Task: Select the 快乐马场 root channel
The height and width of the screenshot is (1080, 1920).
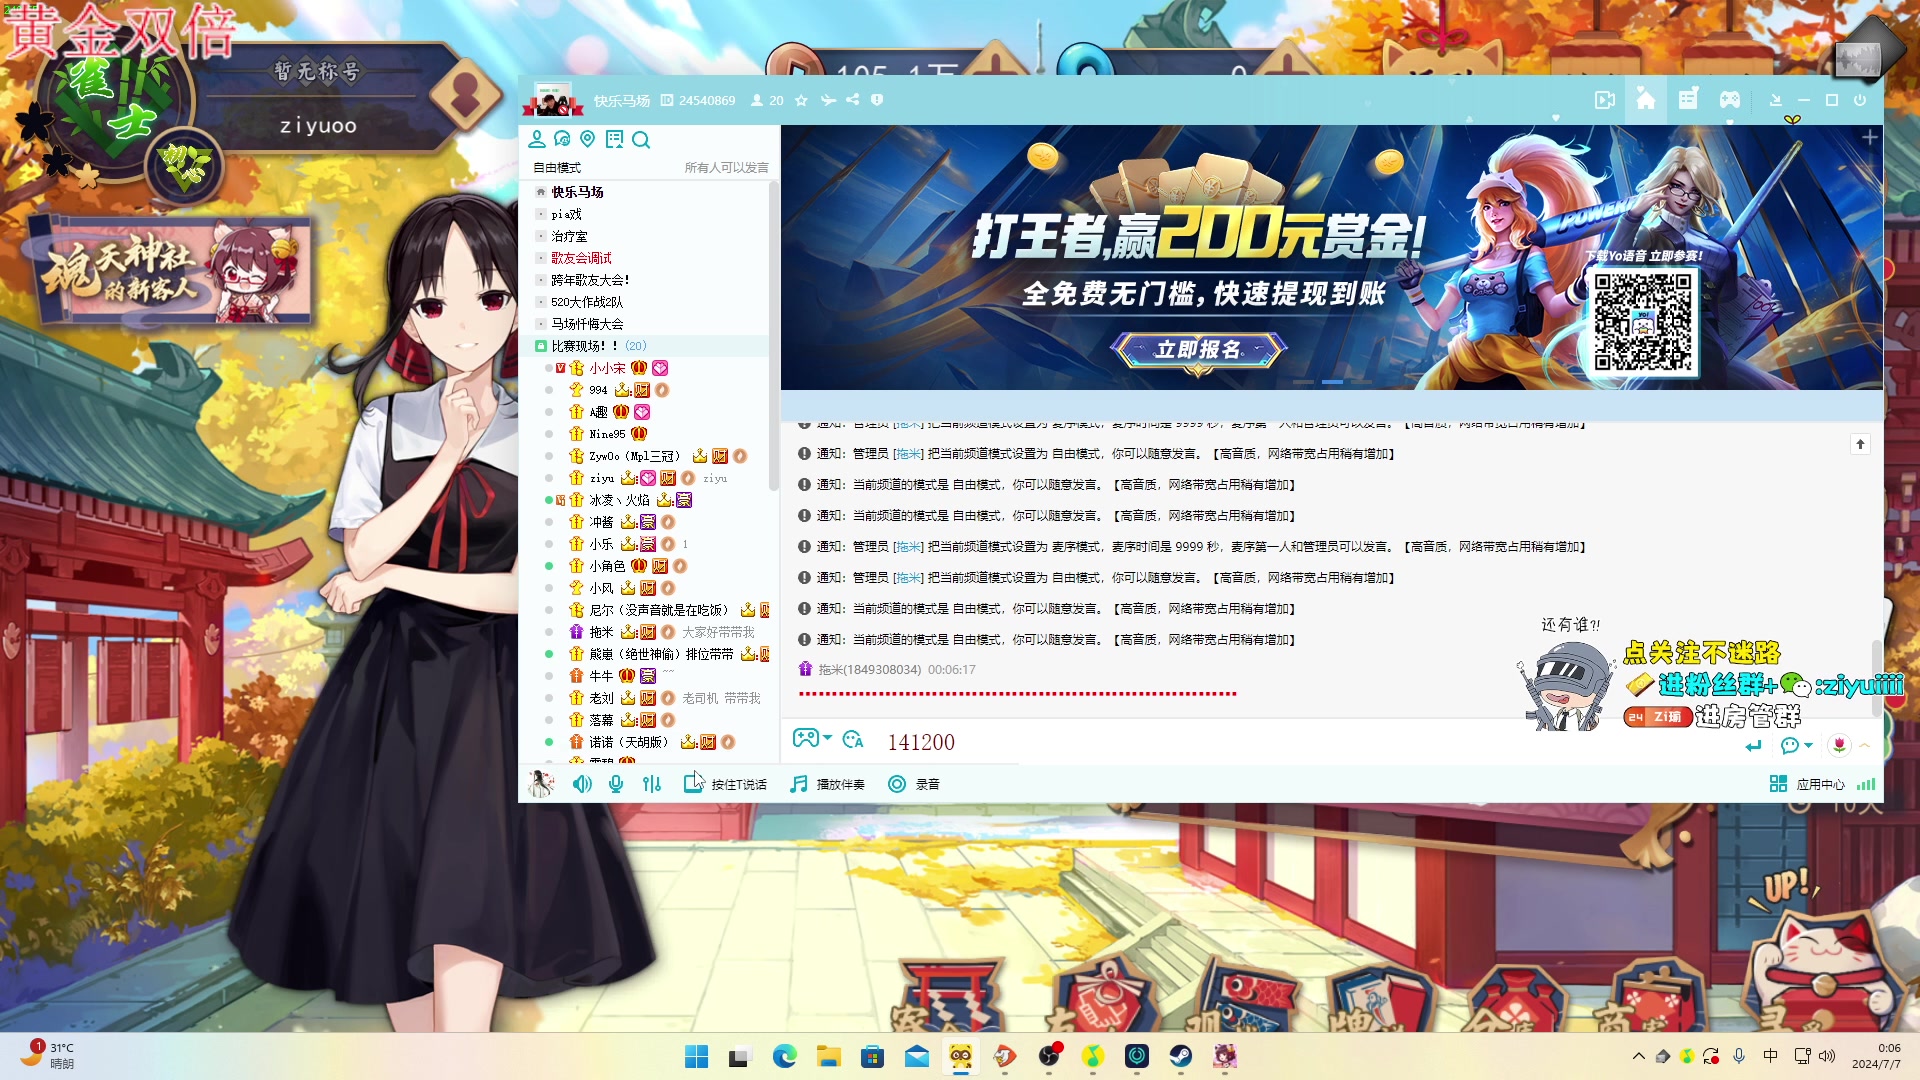Action: click(577, 192)
